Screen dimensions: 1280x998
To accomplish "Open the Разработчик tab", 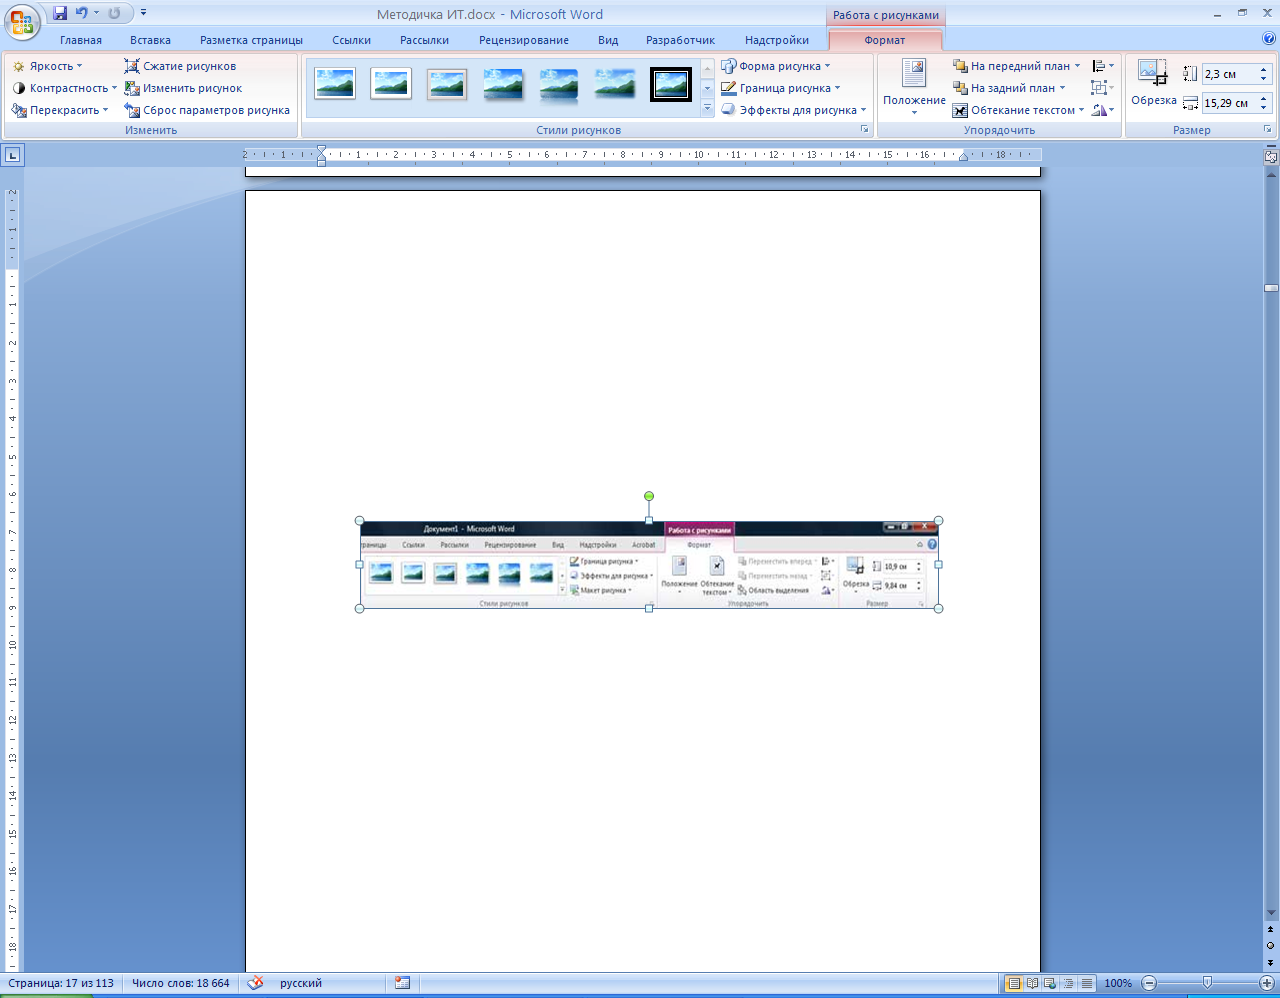I will click(x=680, y=40).
